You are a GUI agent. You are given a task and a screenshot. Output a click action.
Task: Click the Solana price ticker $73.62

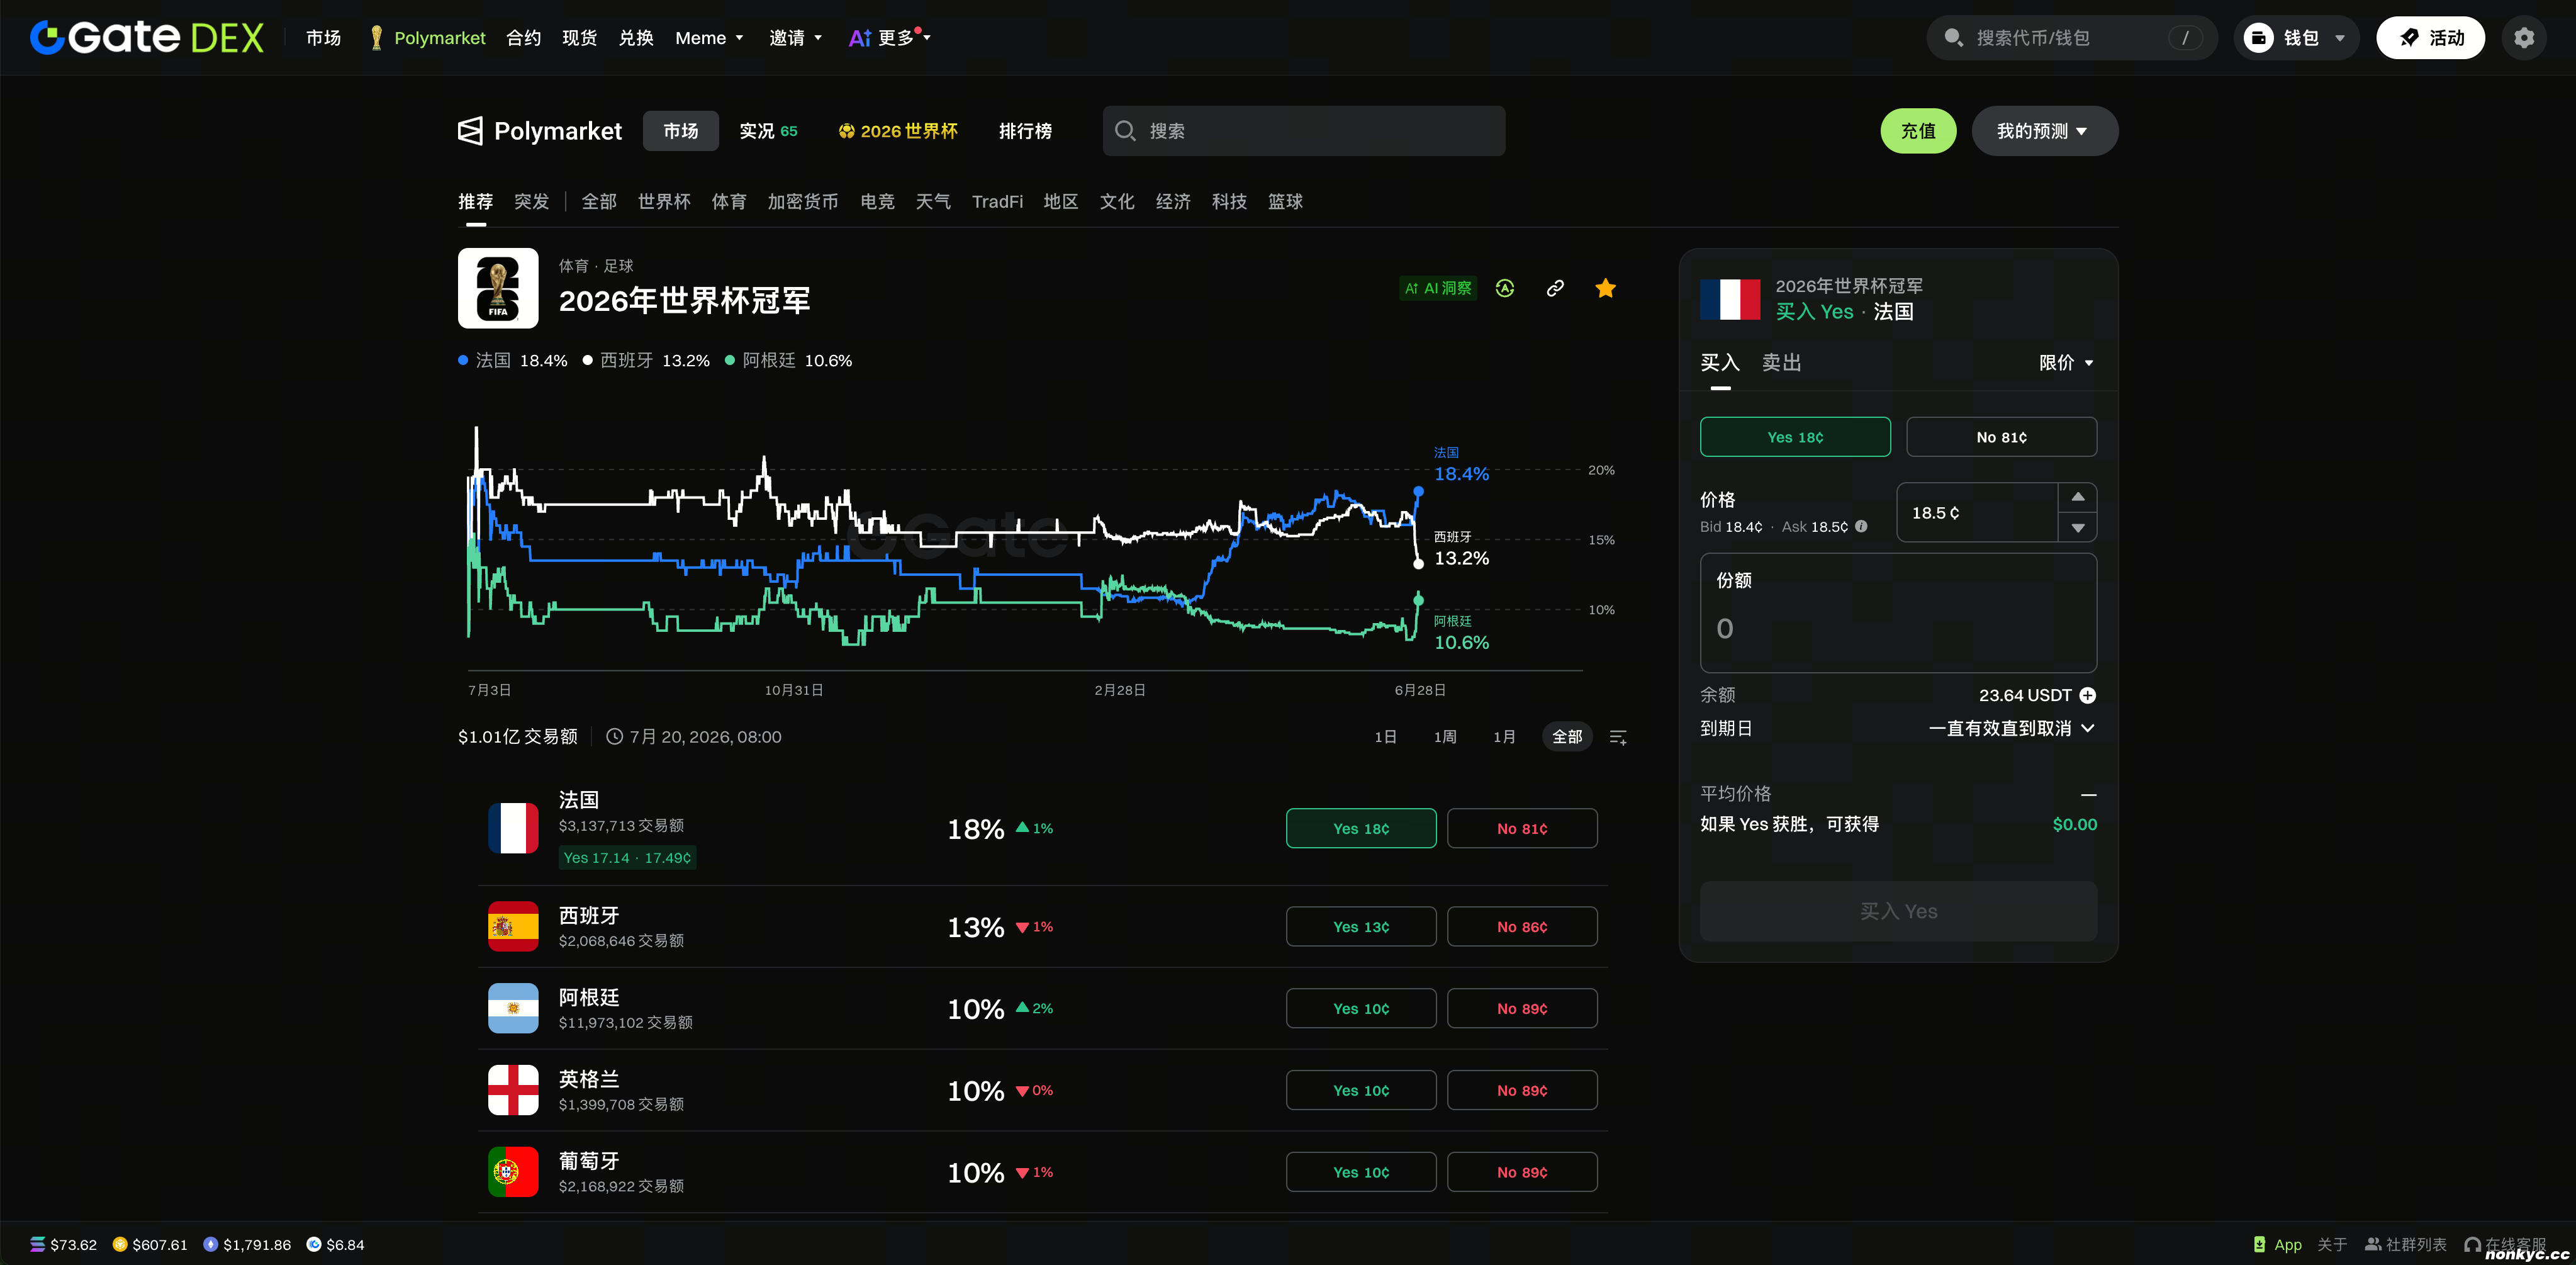[64, 1244]
